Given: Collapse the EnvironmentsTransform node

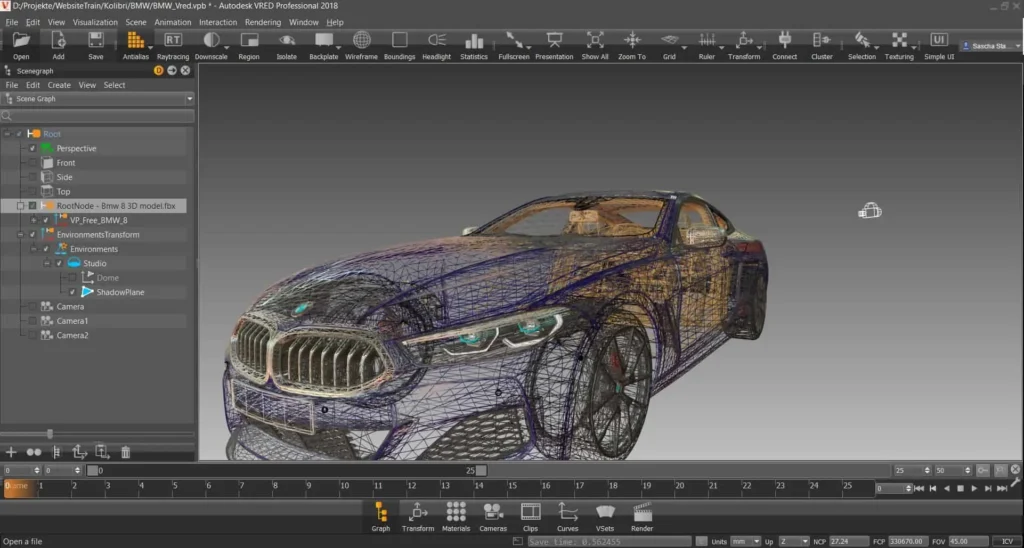Looking at the screenshot, I should point(20,234).
